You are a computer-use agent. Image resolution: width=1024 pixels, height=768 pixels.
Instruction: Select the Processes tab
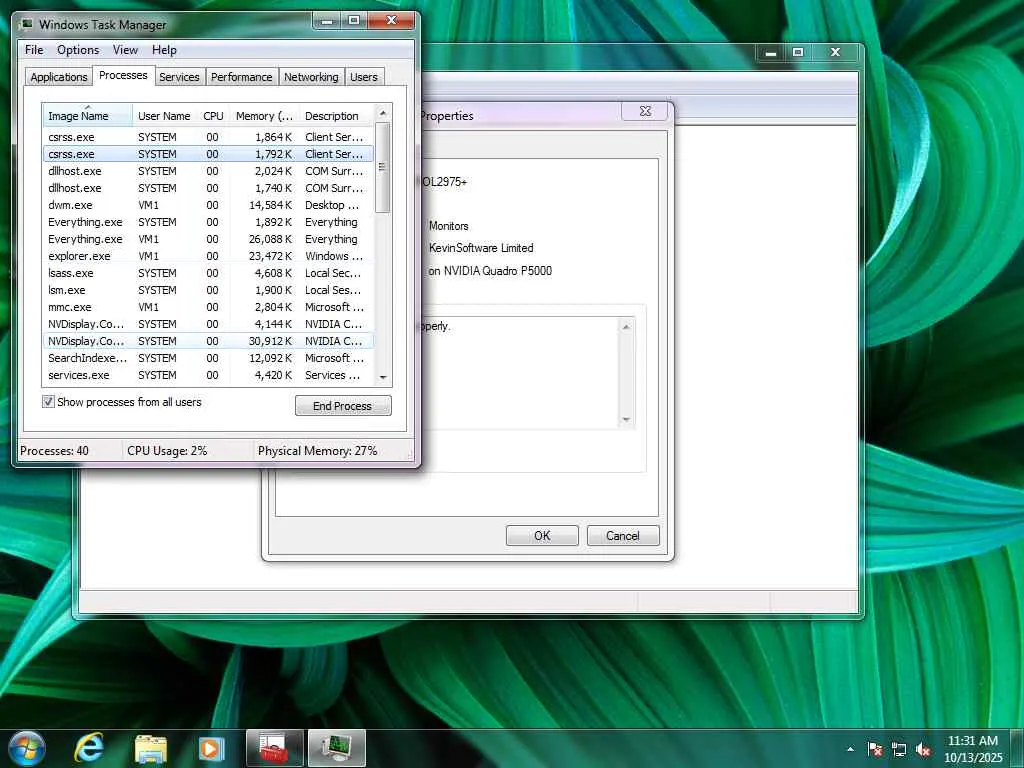tap(123, 75)
